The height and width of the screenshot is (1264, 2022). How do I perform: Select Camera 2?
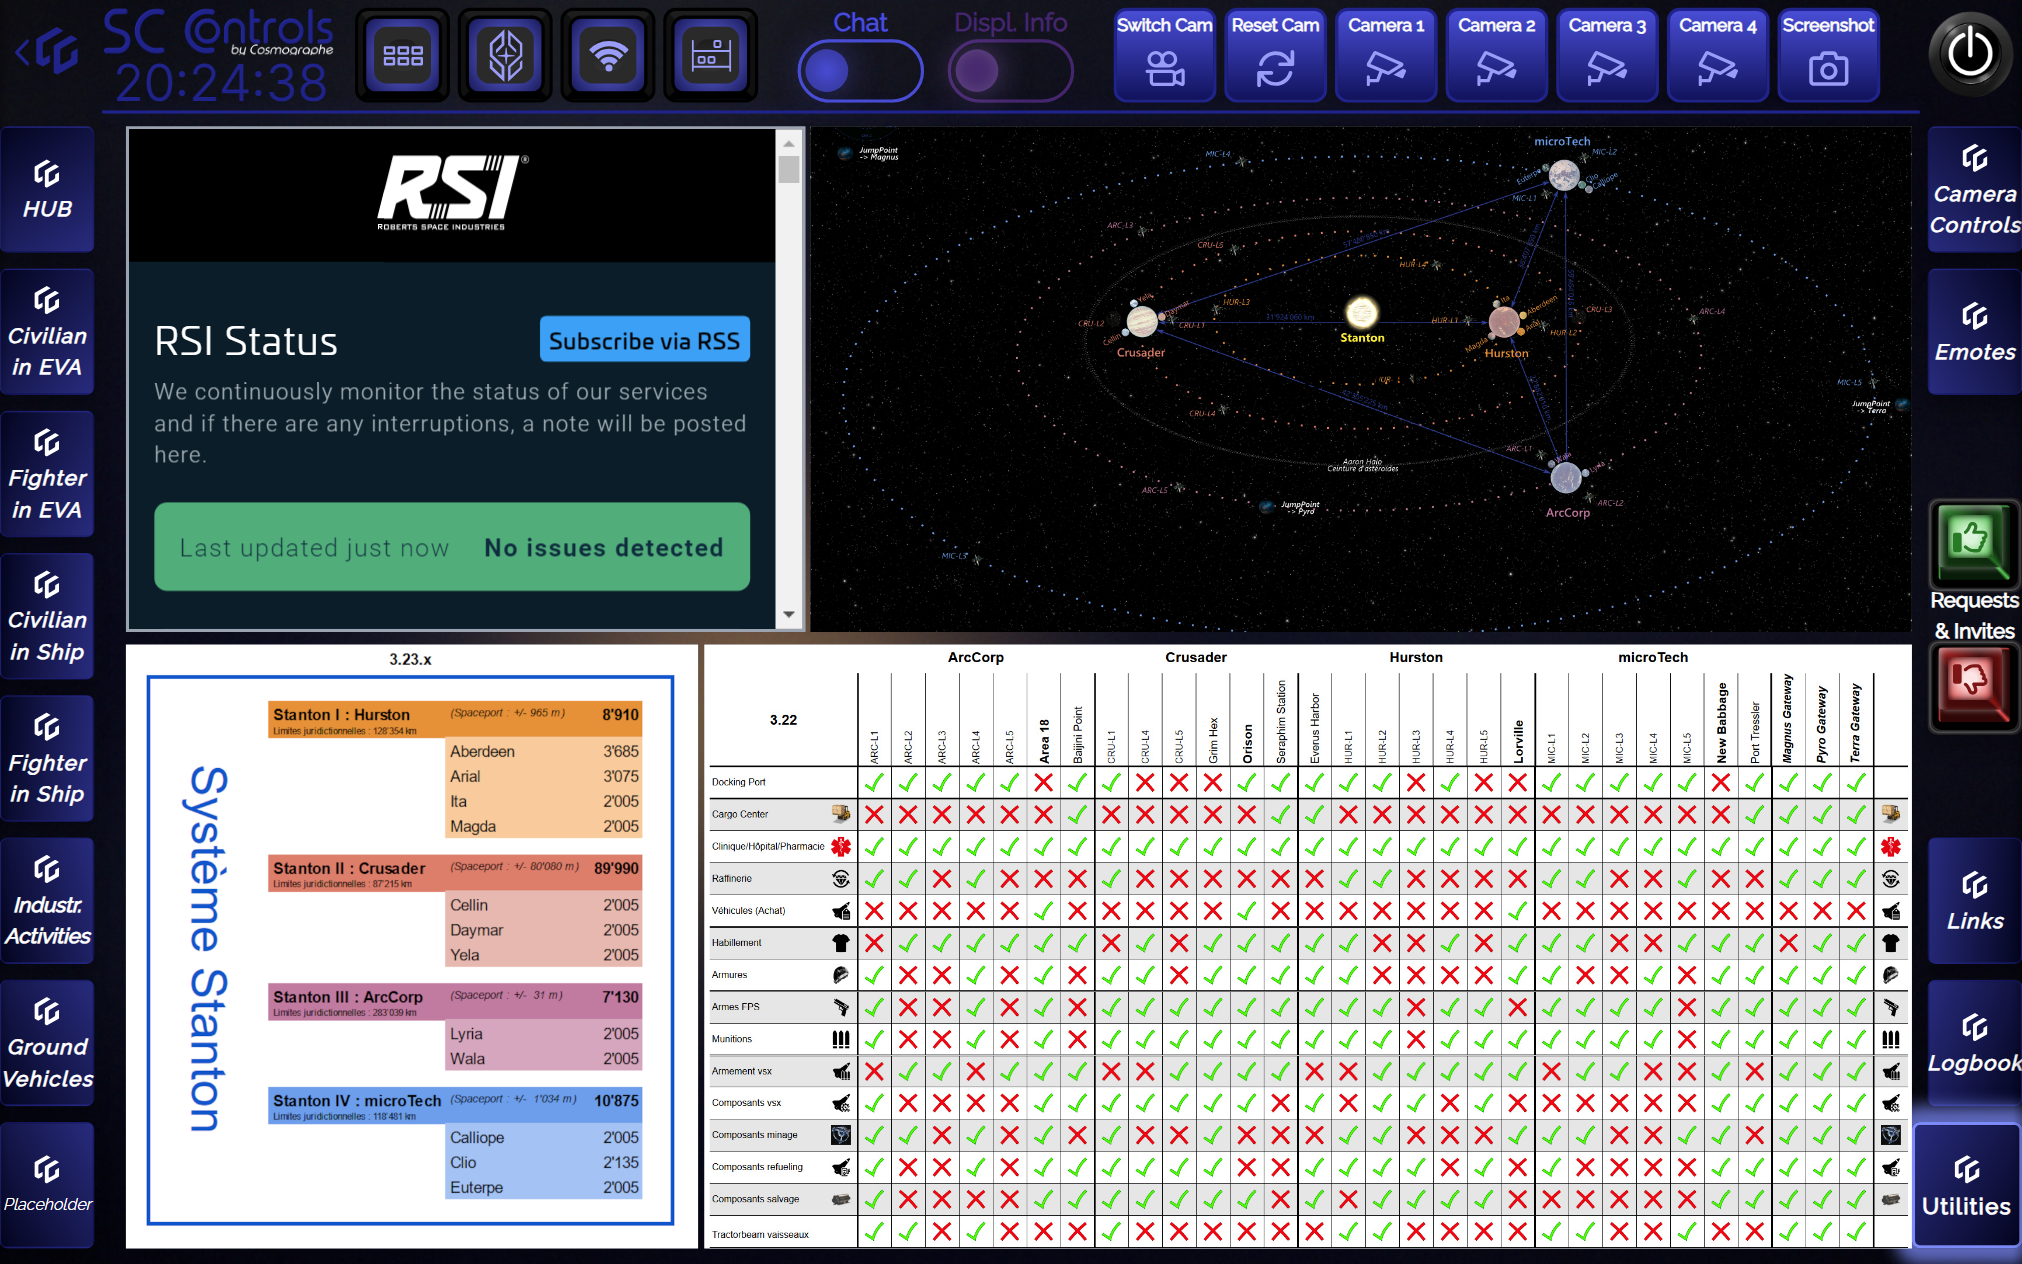(1496, 55)
